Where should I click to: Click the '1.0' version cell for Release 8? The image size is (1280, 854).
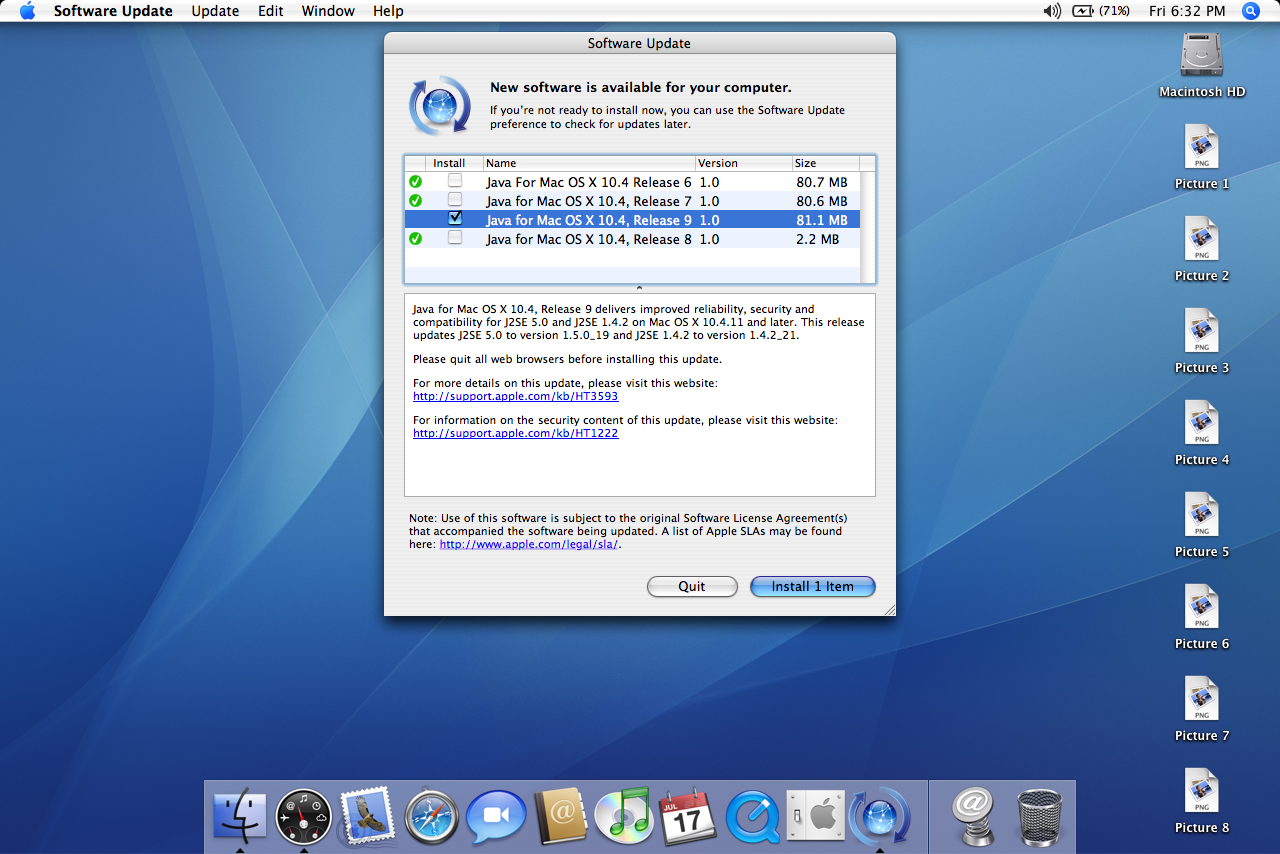(x=709, y=239)
